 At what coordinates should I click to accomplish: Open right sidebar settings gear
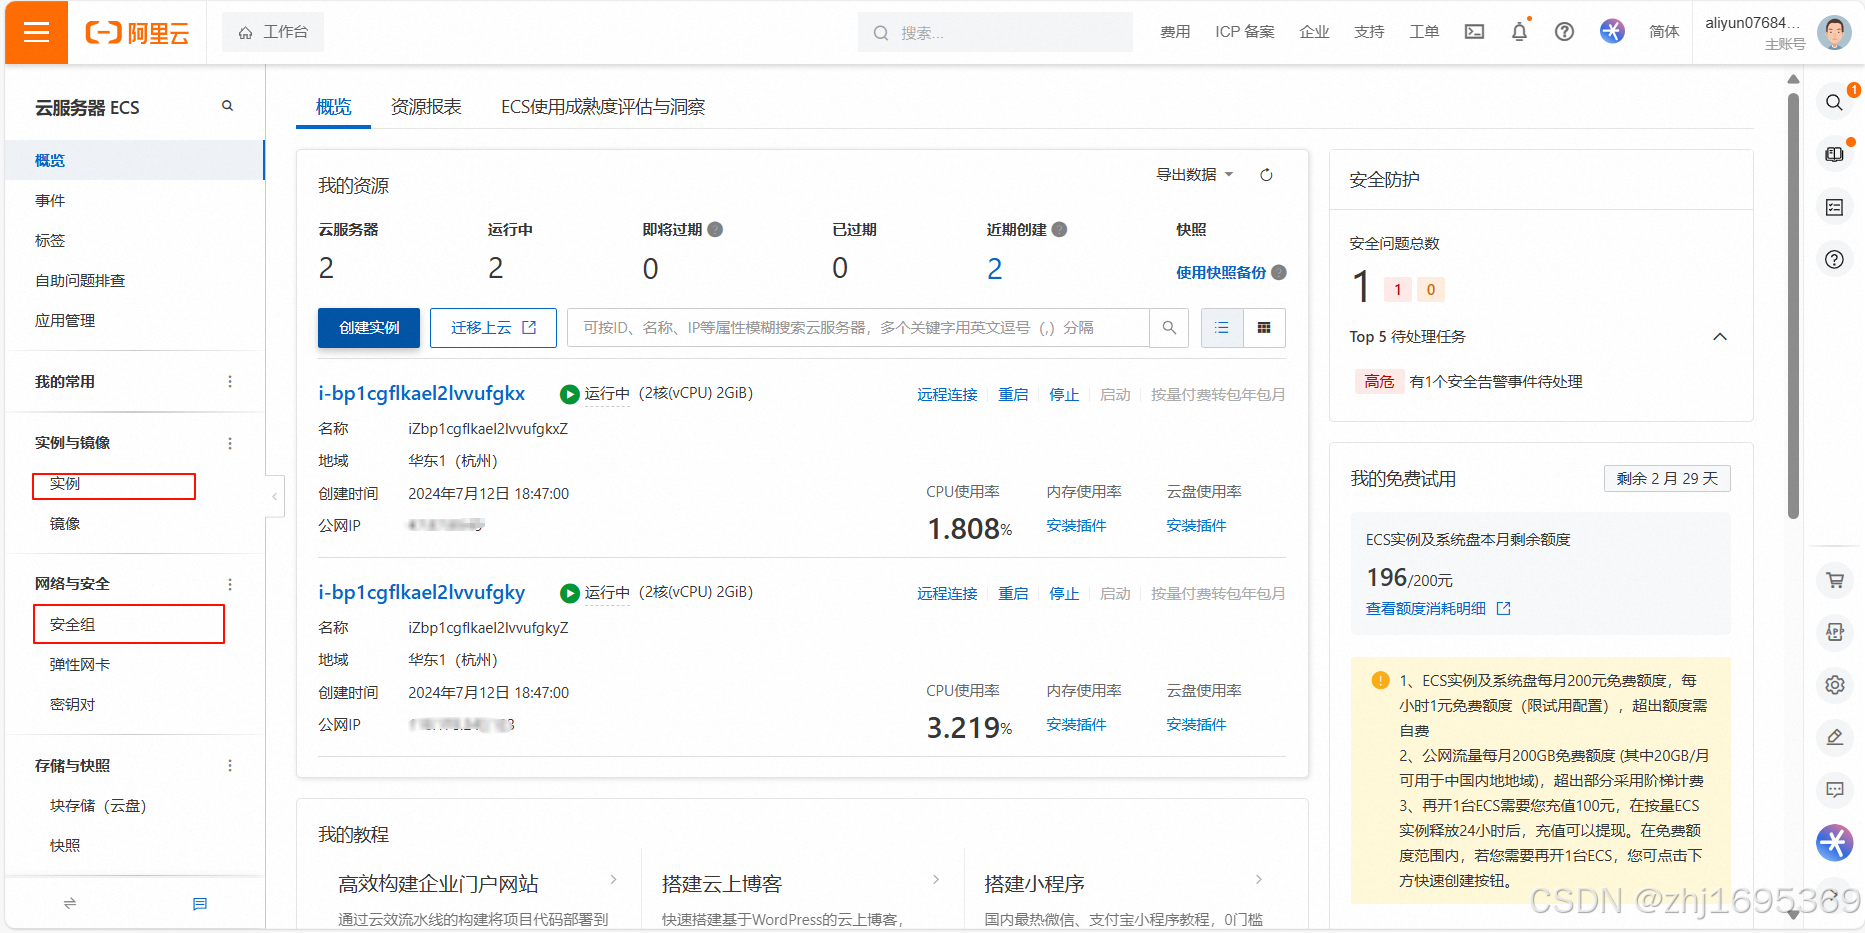click(x=1834, y=685)
